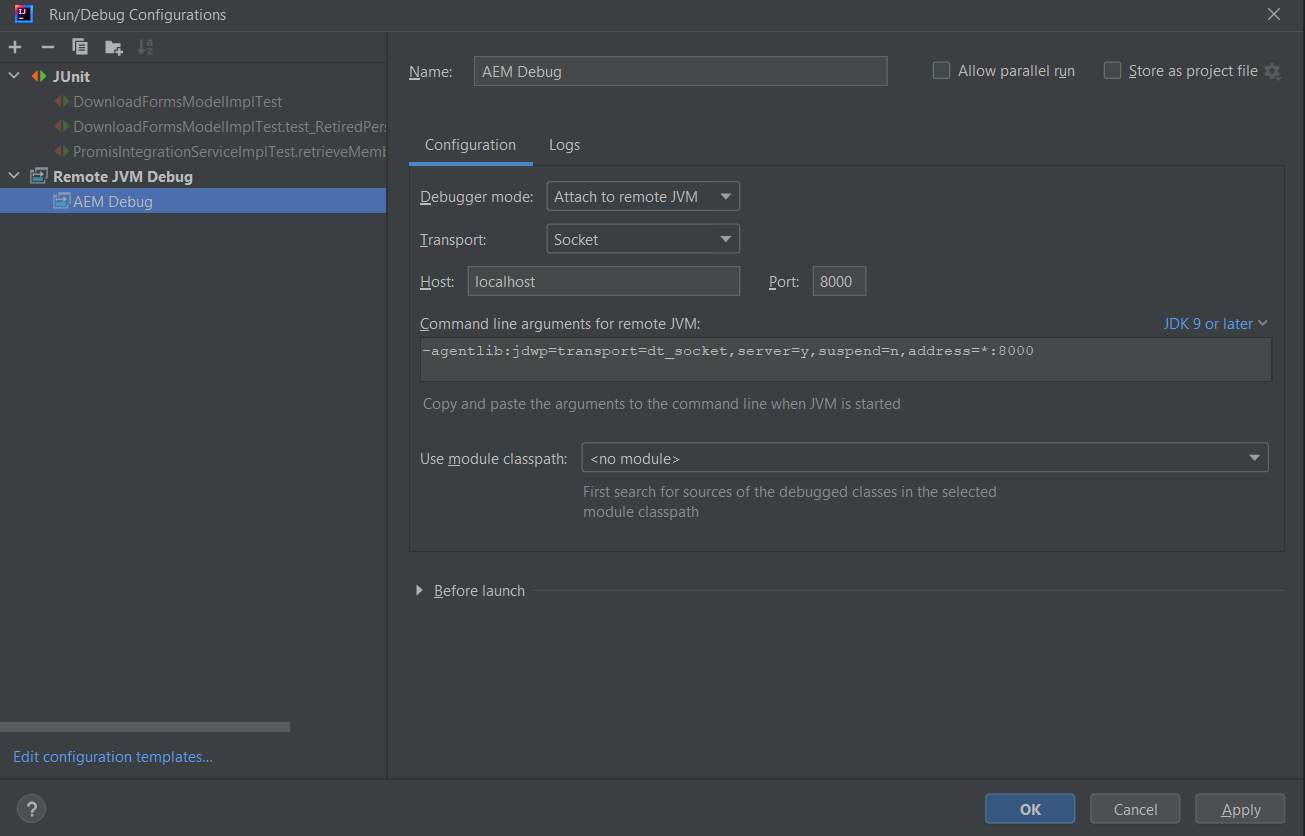The image size is (1305, 836).
Task: Click the Copy Configuration icon
Action: 80,47
